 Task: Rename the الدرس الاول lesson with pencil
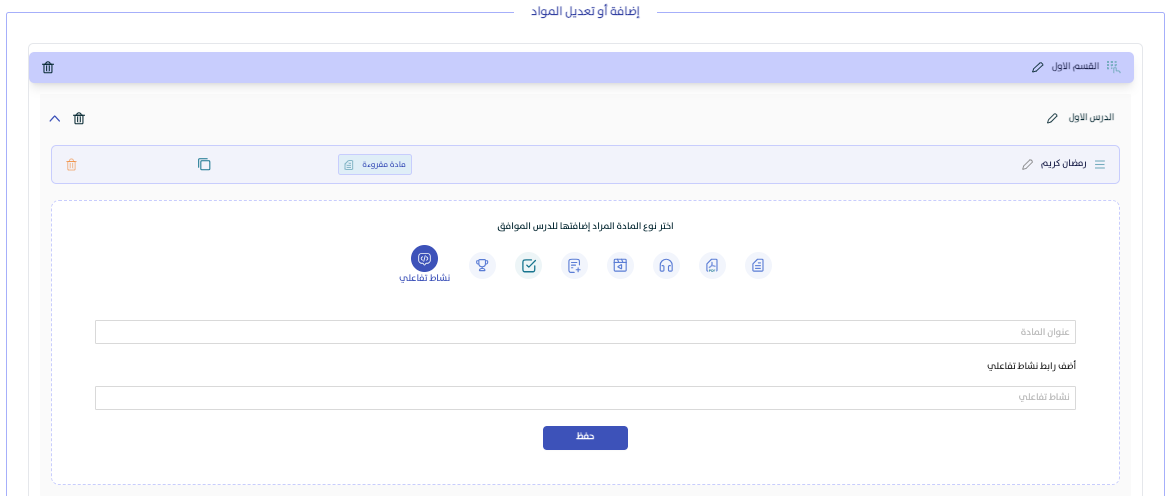pyautogui.click(x=1052, y=118)
